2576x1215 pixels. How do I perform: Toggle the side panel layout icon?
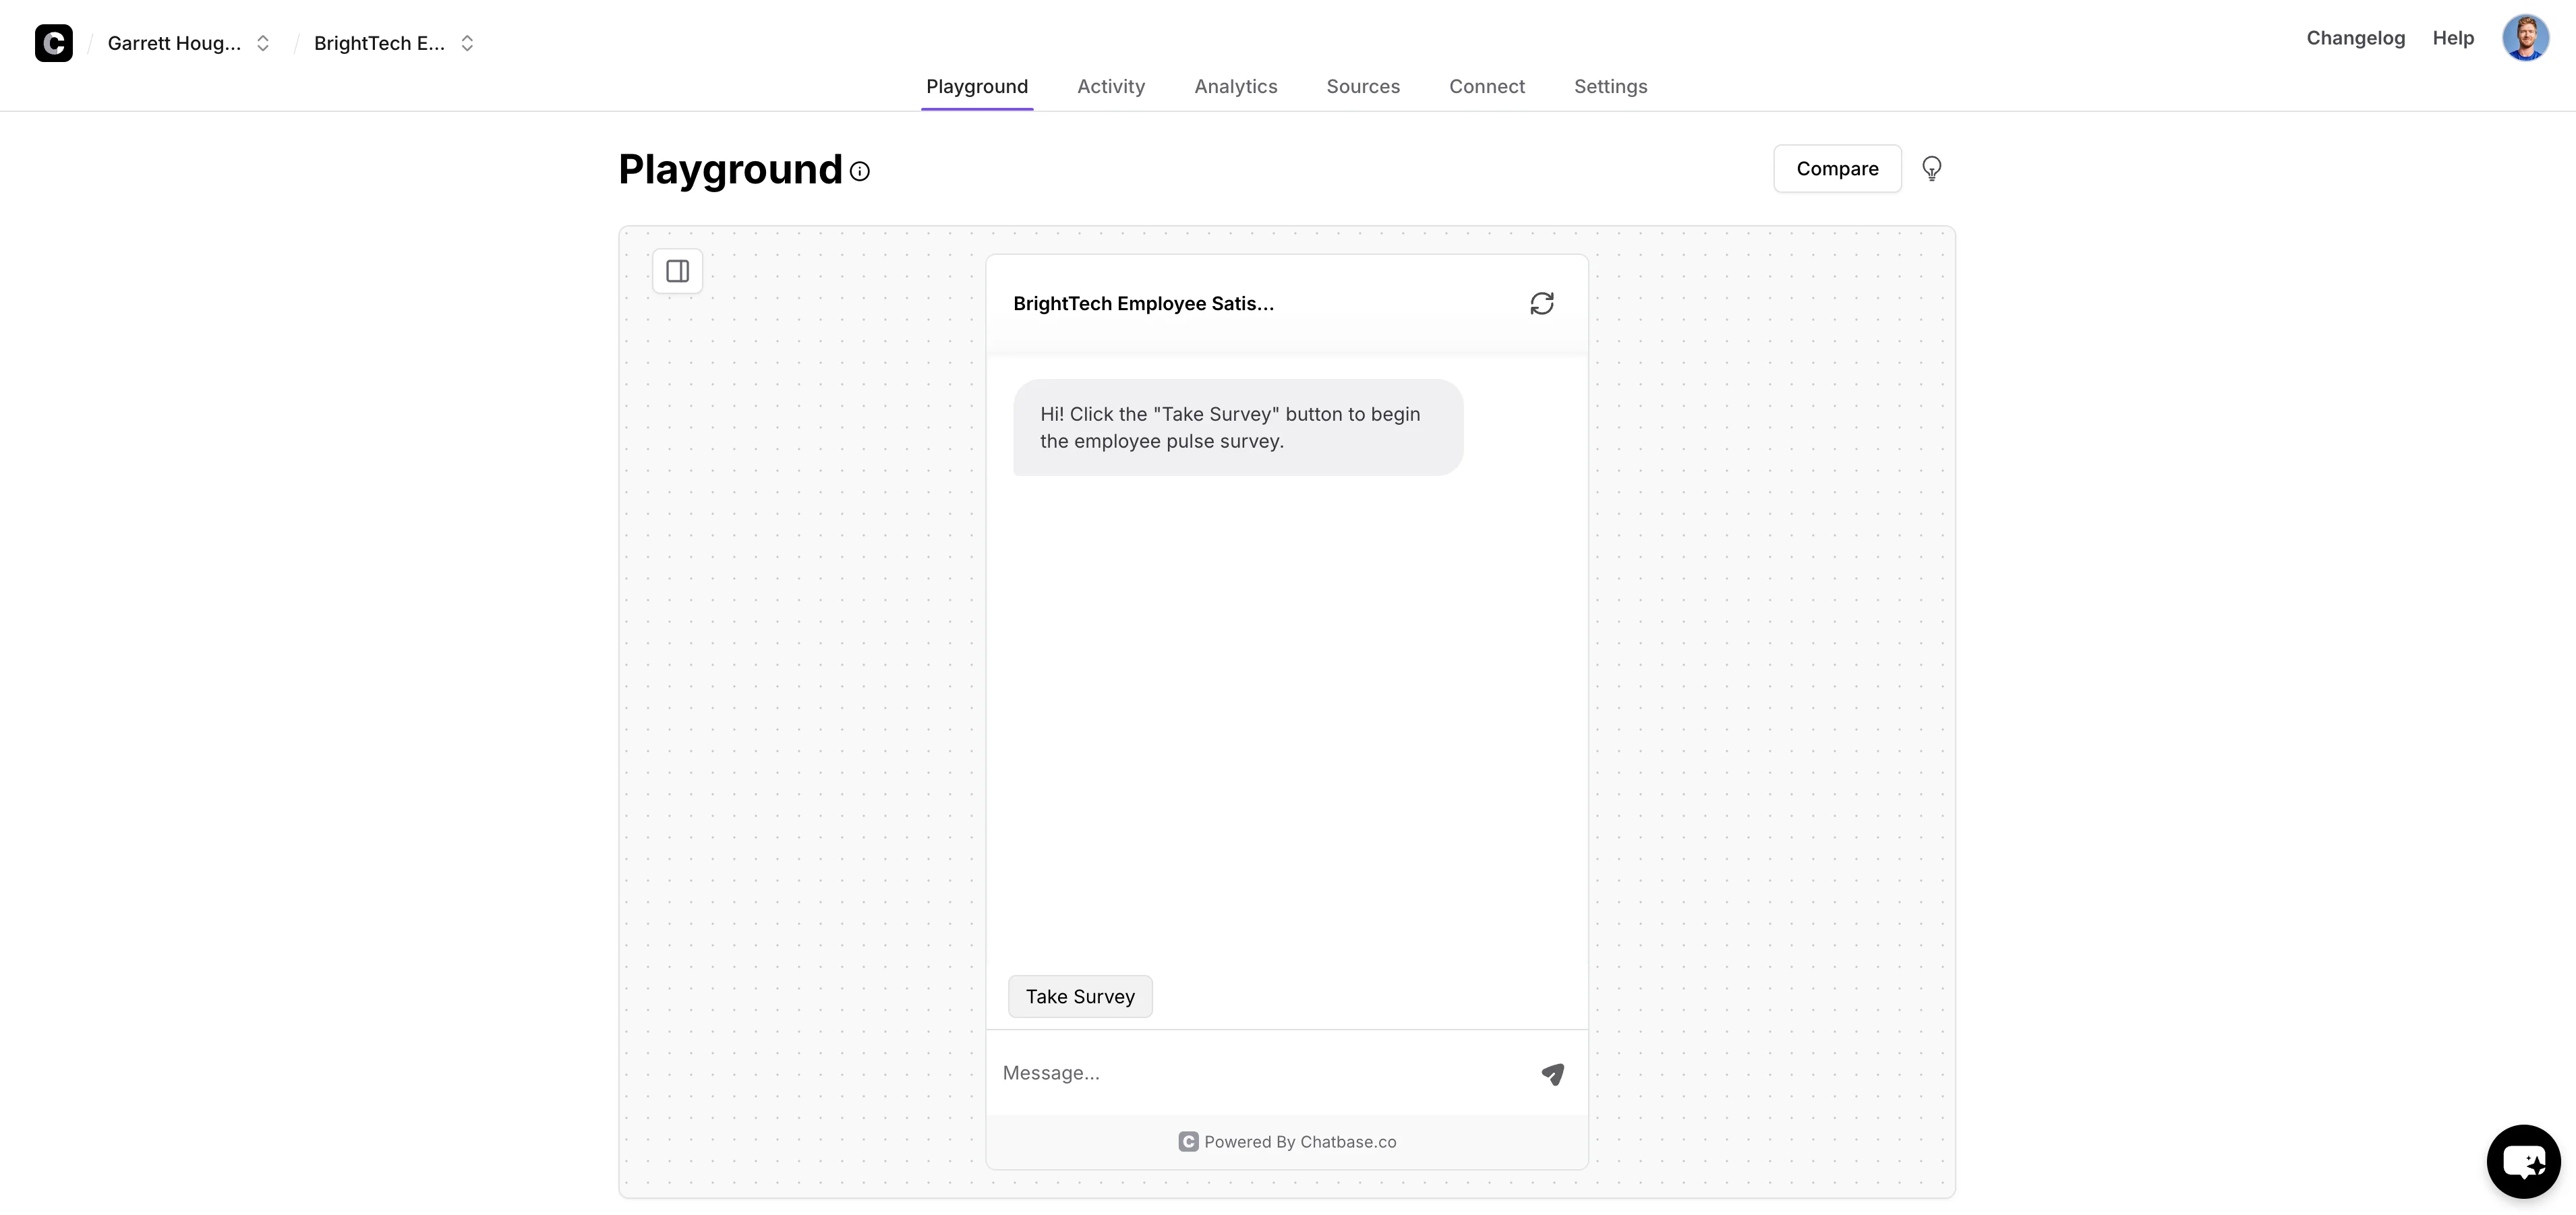point(678,271)
